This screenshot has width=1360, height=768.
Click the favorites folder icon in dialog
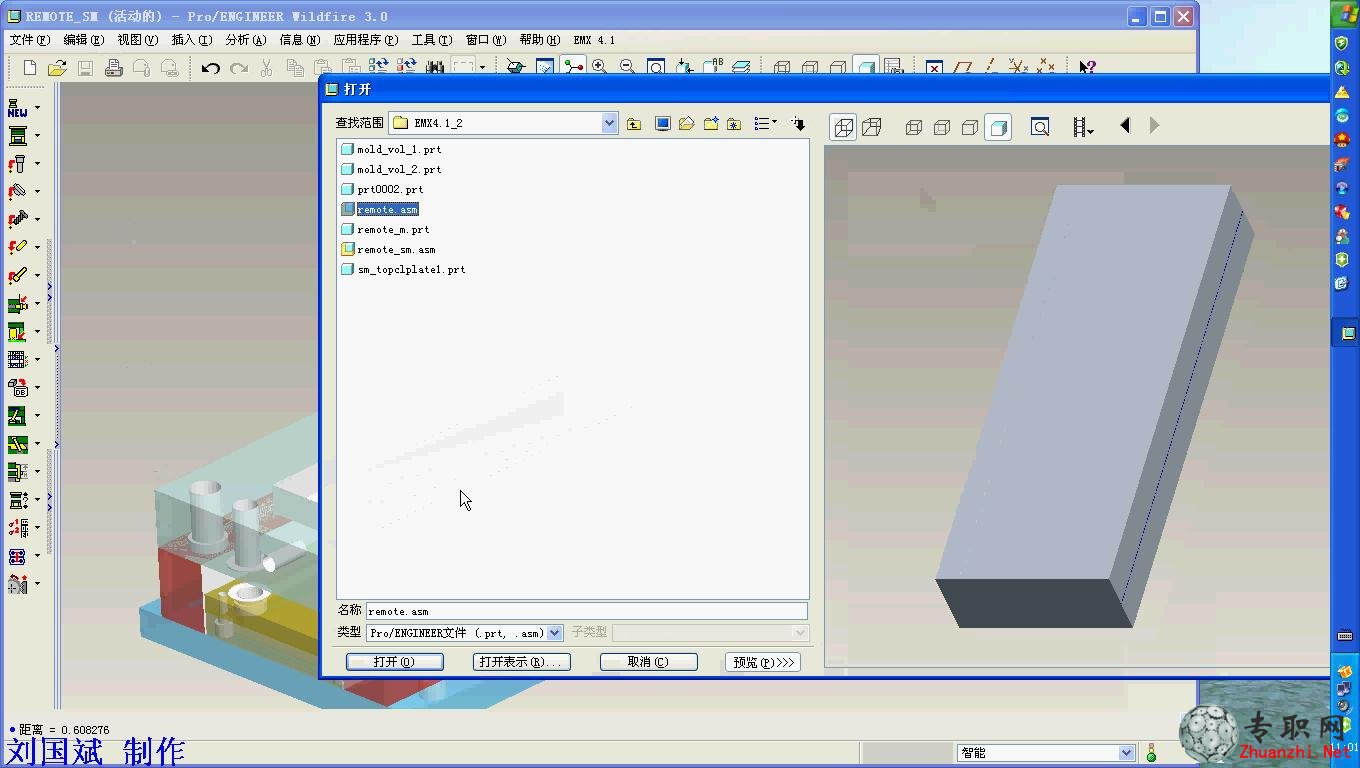click(x=735, y=124)
